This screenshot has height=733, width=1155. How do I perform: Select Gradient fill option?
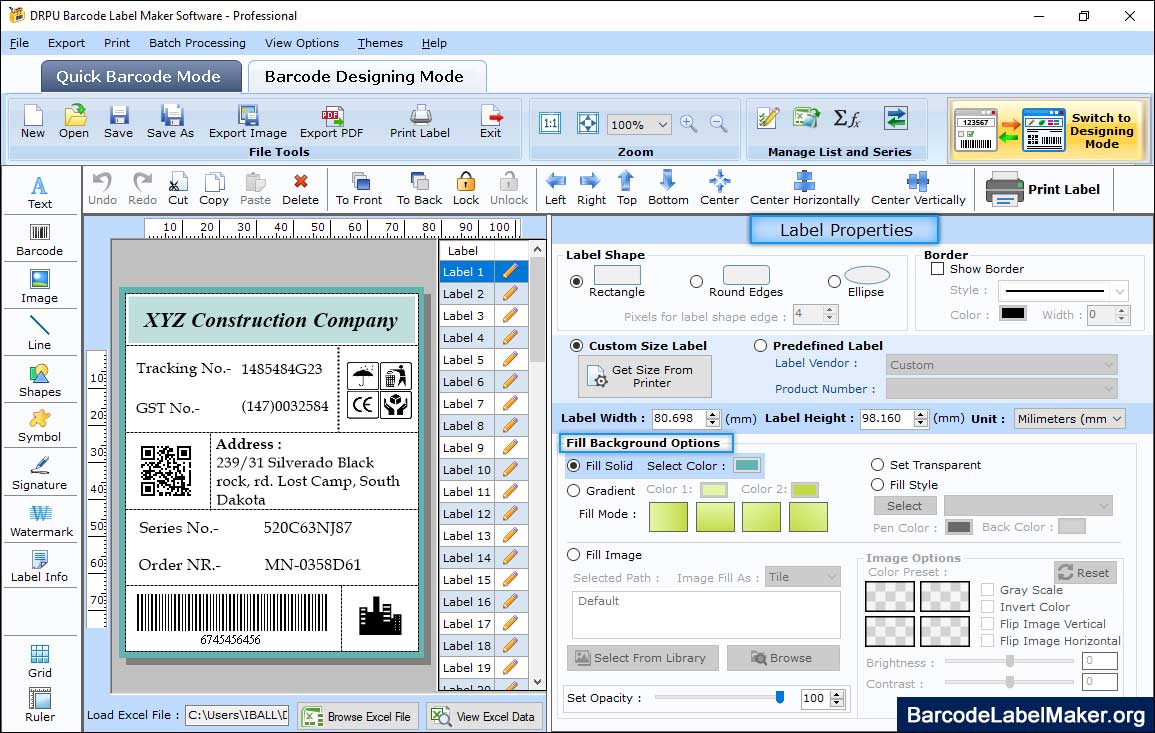[x=574, y=491]
